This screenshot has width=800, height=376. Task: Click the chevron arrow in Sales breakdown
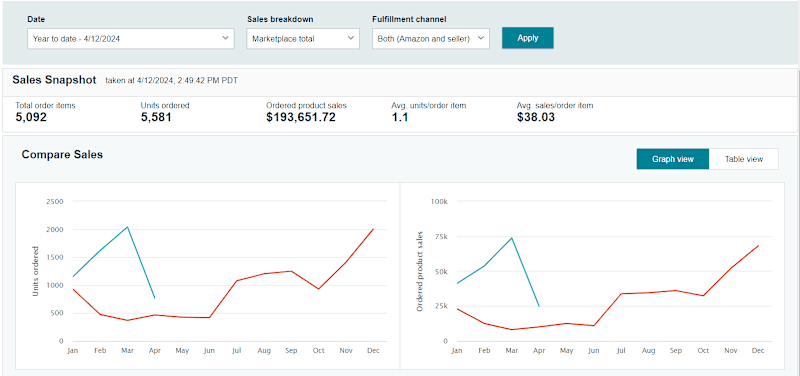pyautogui.click(x=351, y=38)
